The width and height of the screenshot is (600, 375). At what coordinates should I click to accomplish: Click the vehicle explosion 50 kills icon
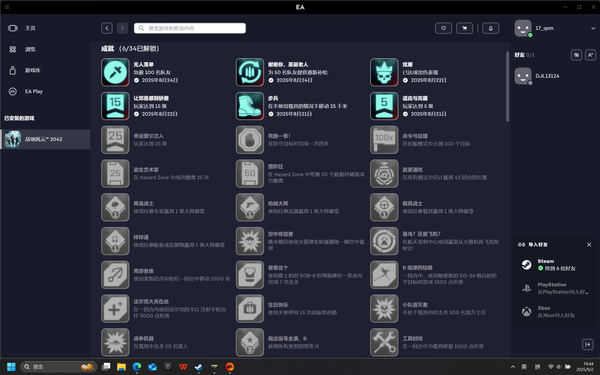[116, 342]
